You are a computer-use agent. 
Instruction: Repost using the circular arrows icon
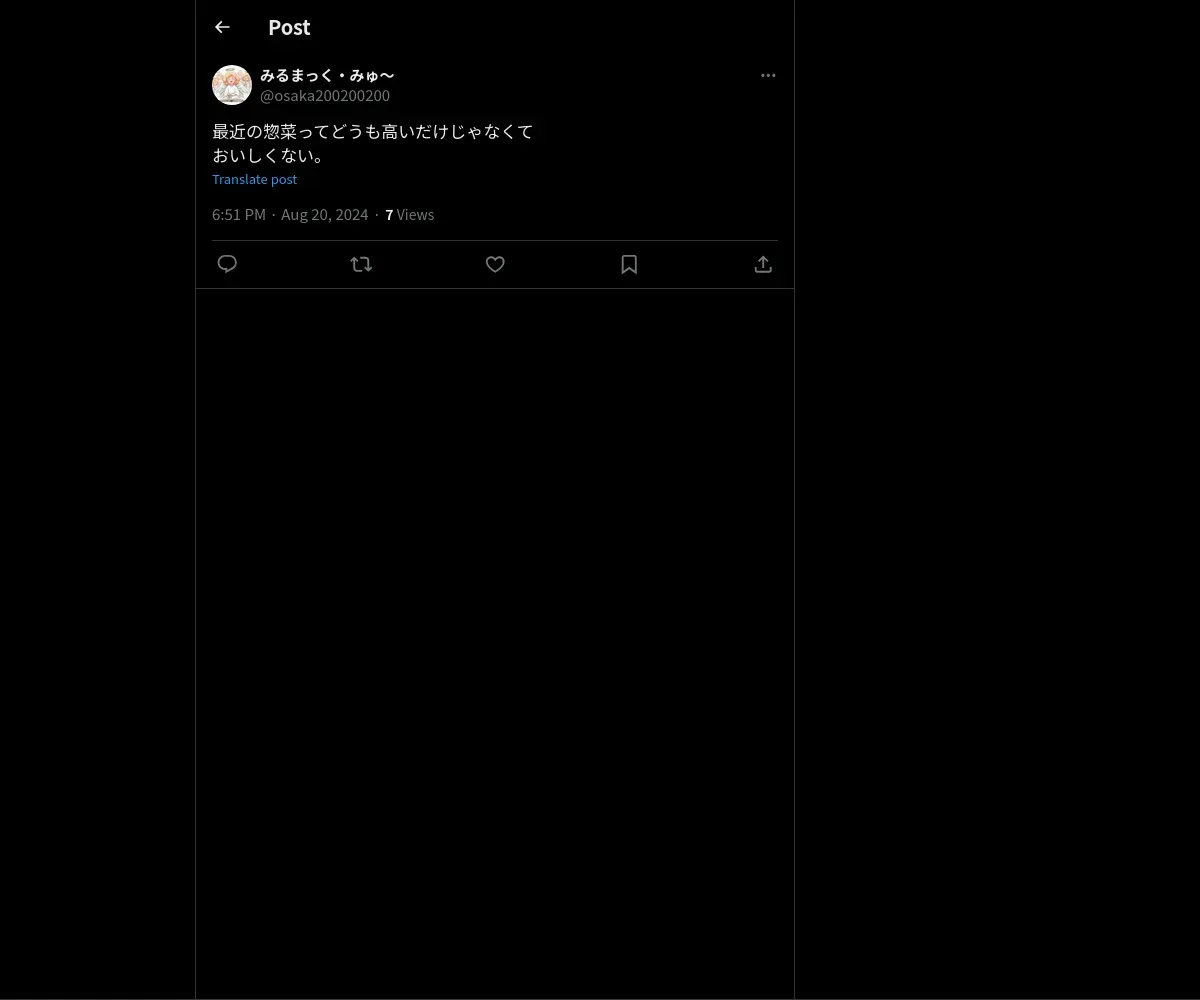361,264
